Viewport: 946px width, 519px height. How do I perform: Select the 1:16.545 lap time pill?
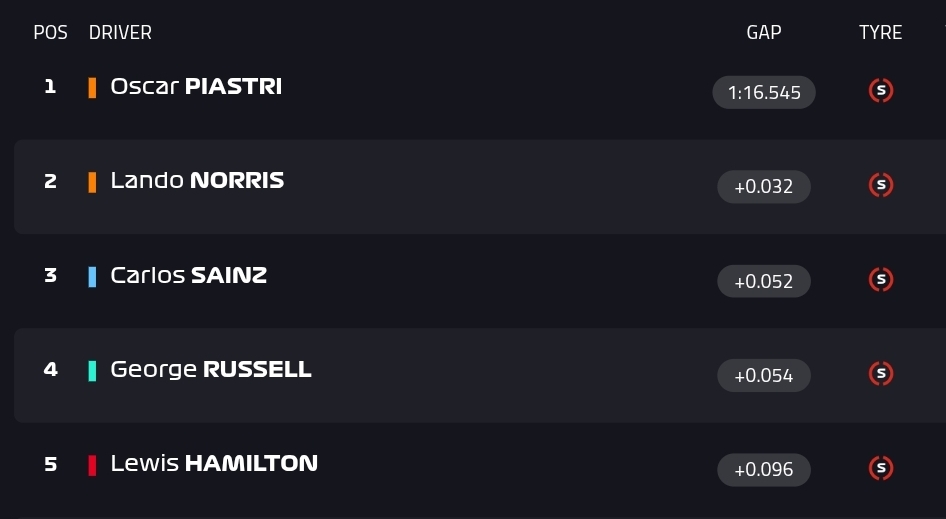764,92
